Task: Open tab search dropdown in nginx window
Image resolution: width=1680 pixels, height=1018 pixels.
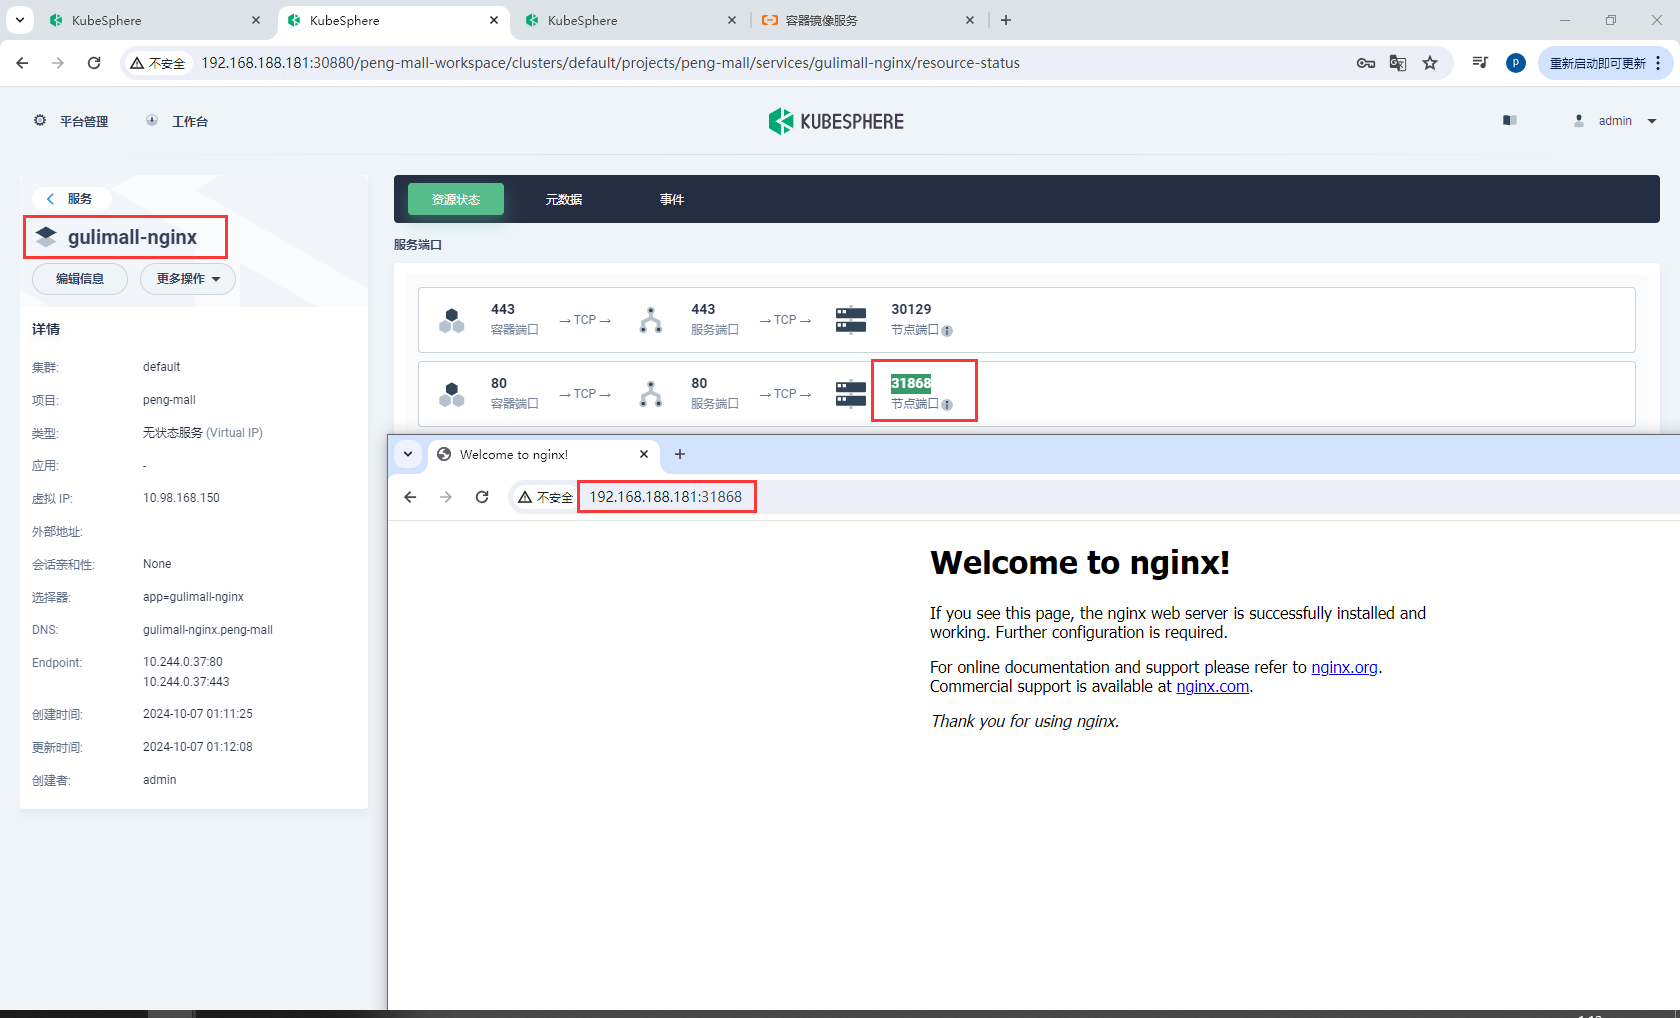Action: tap(408, 454)
